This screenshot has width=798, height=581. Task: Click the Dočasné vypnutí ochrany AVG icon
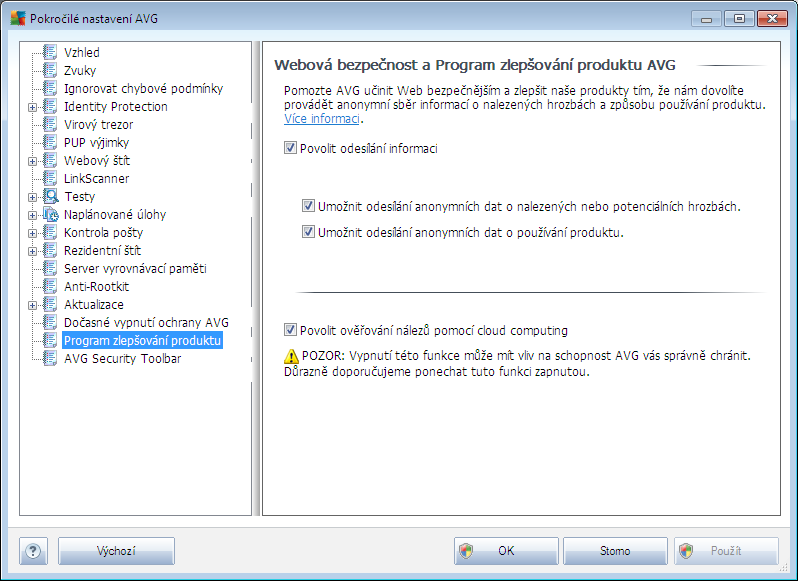(50, 323)
